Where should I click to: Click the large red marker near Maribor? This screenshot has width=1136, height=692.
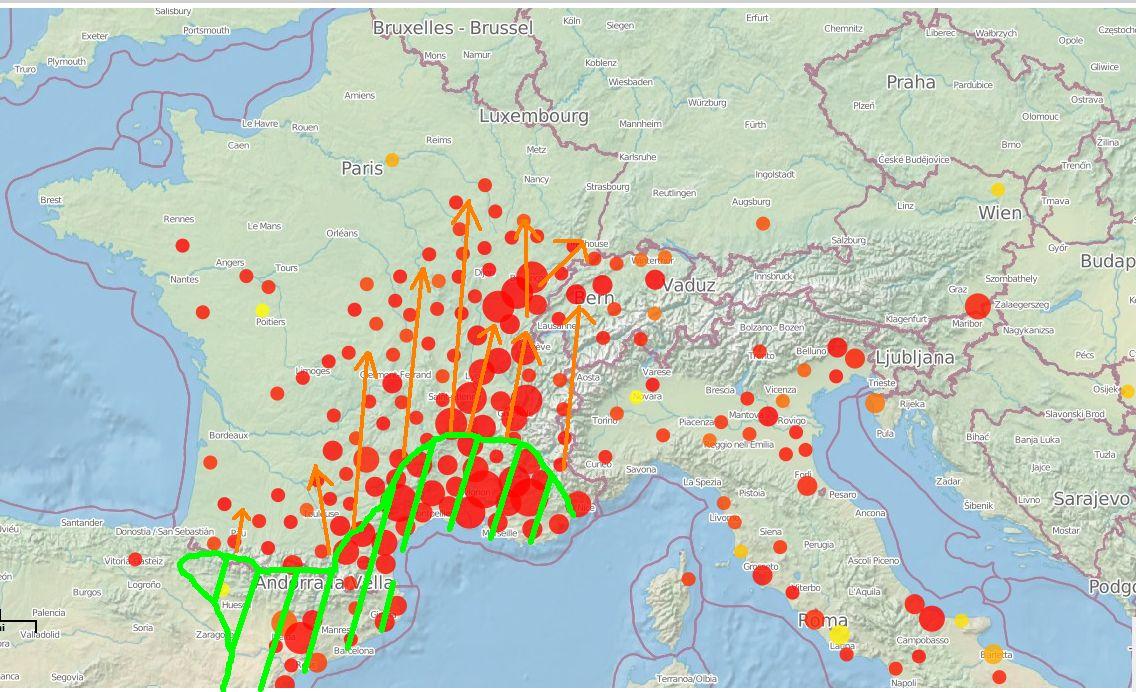tap(977, 306)
